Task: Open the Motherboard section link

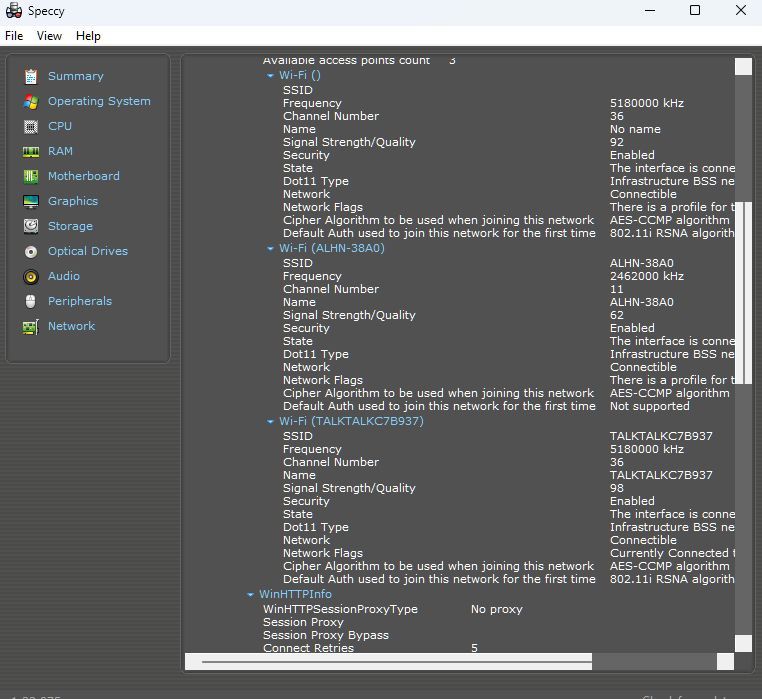Action: [84, 176]
